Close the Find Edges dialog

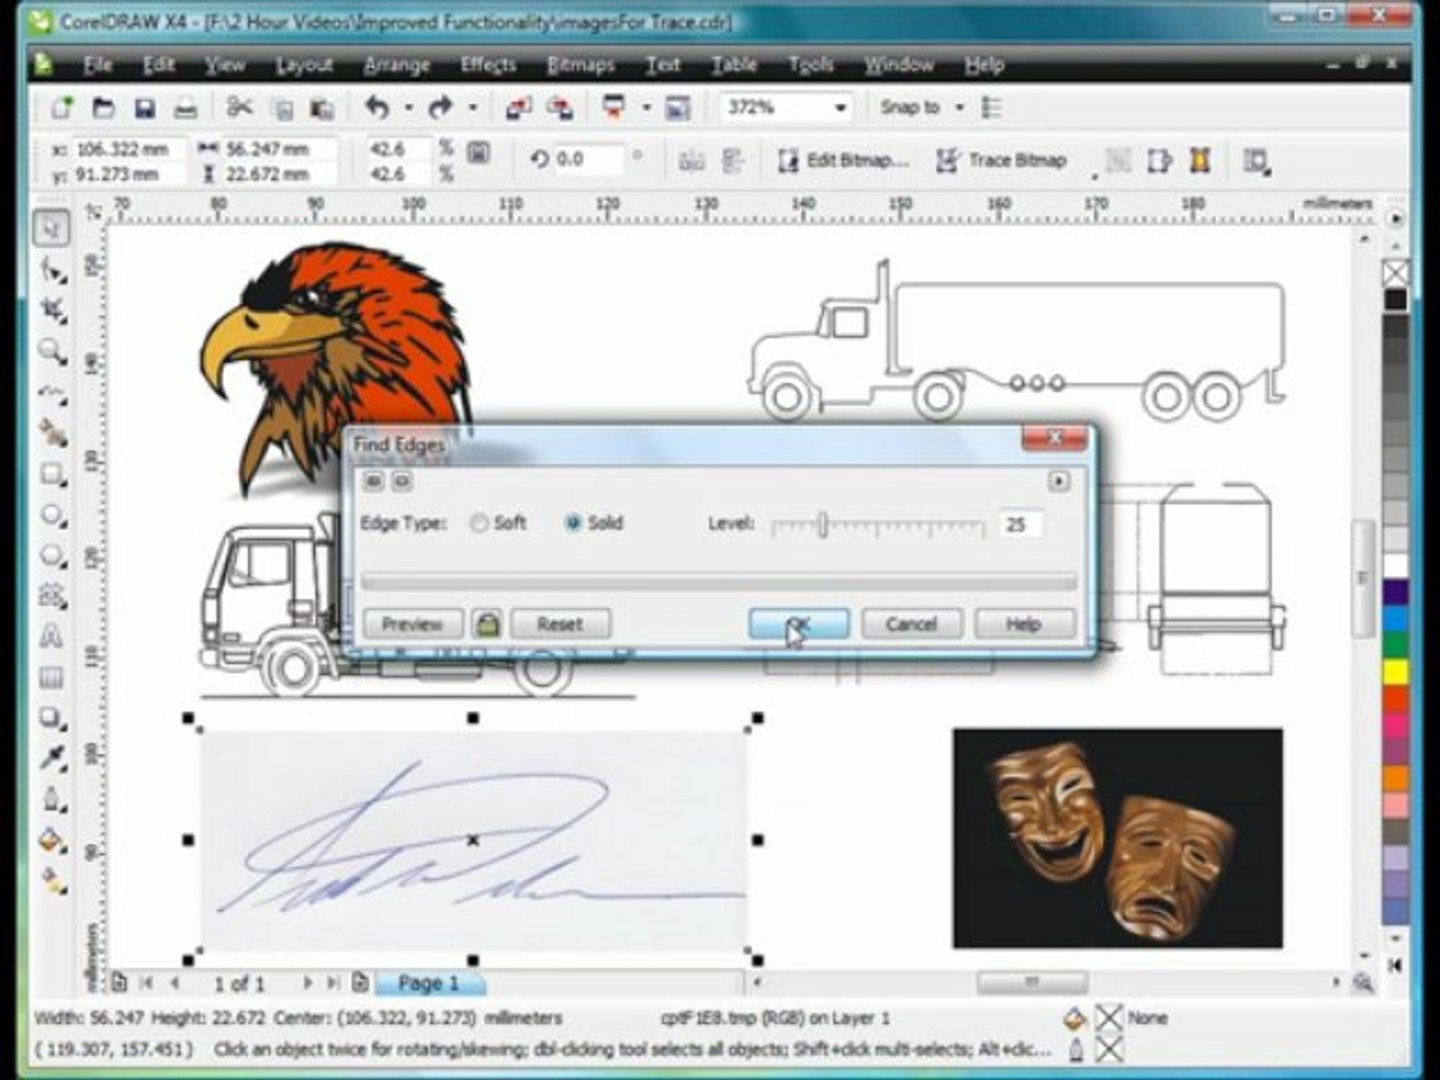pyautogui.click(x=1054, y=438)
